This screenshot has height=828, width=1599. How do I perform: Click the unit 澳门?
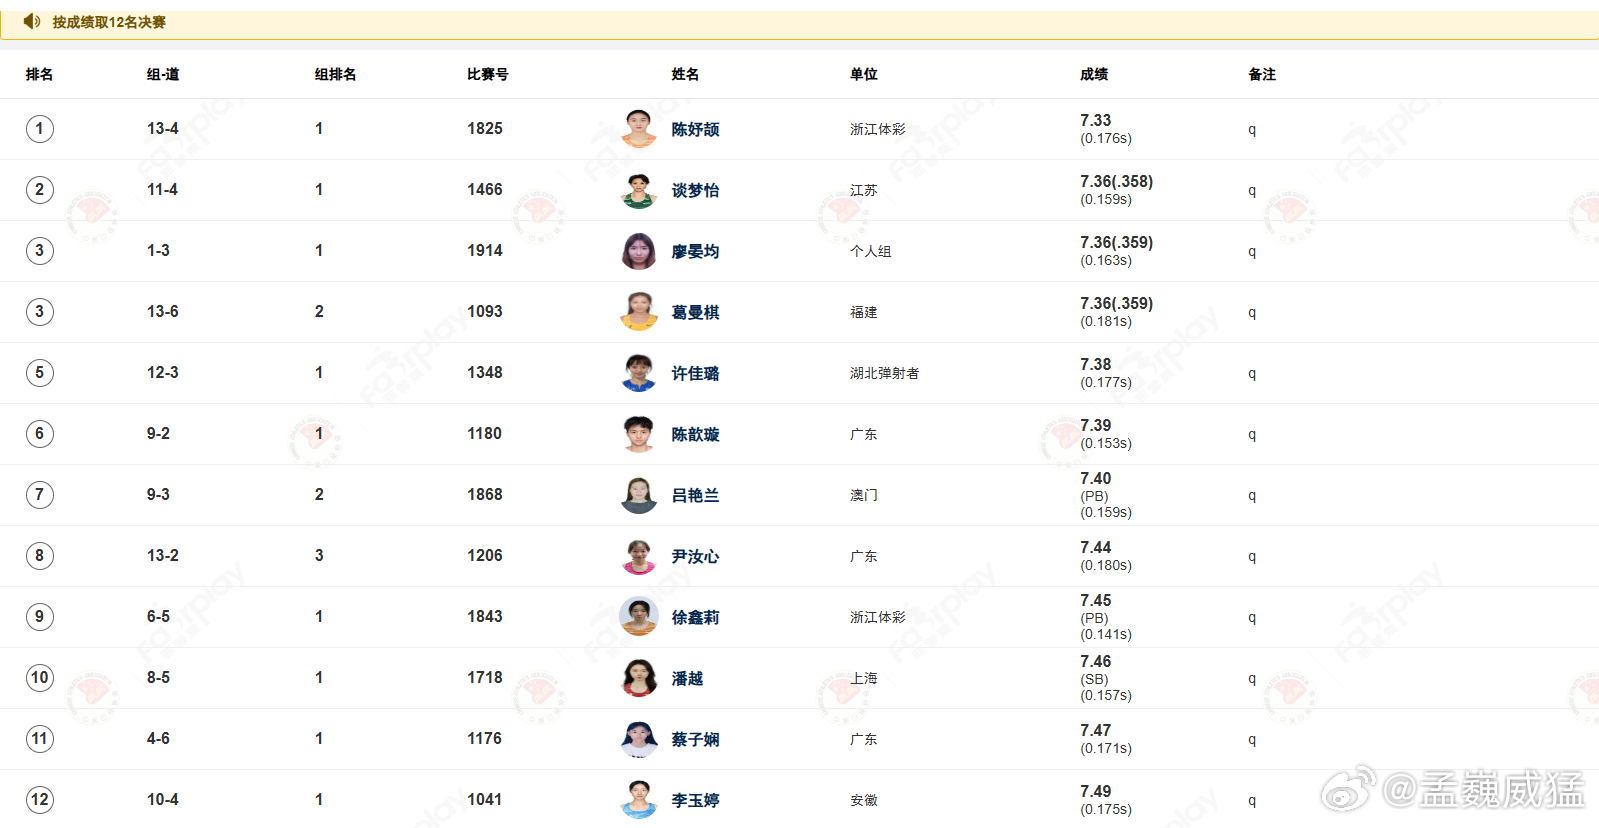click(864, 495)
